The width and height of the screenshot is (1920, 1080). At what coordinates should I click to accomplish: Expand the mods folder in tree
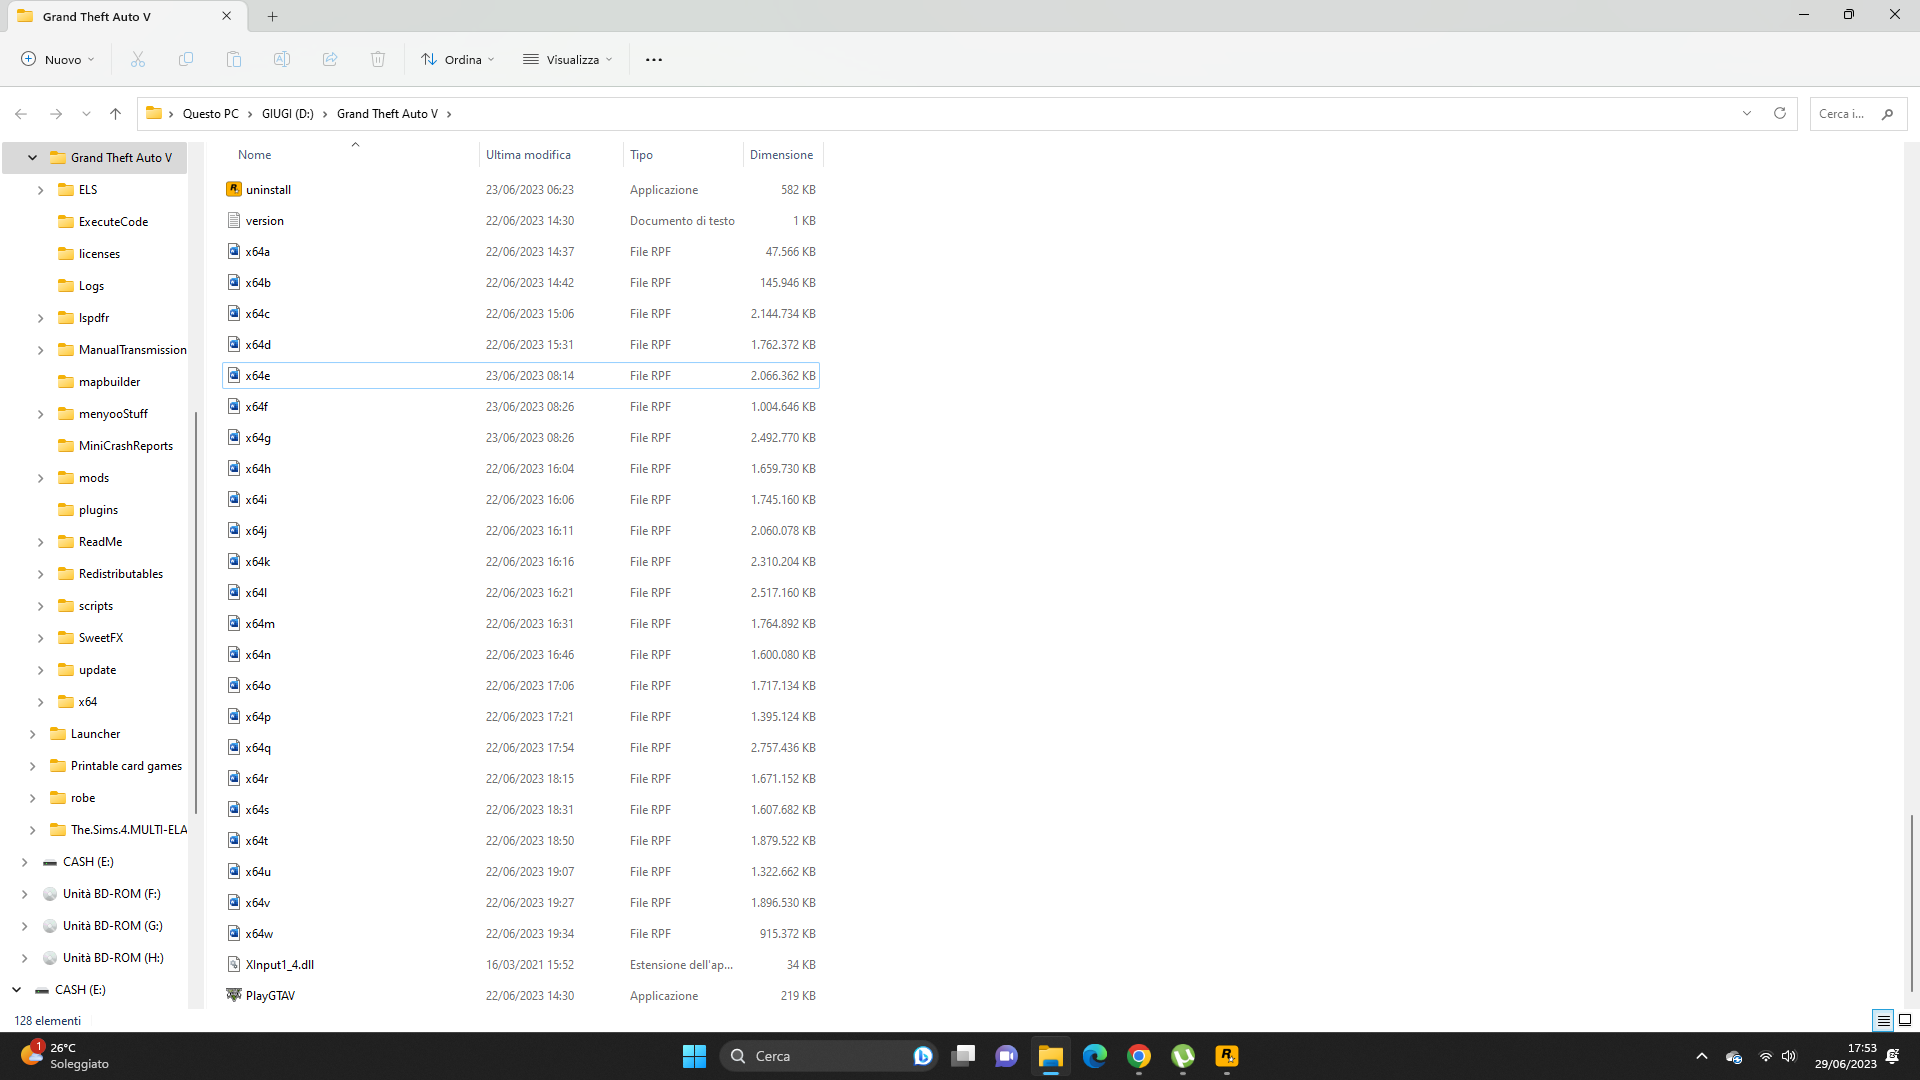[x=41, y=478]
